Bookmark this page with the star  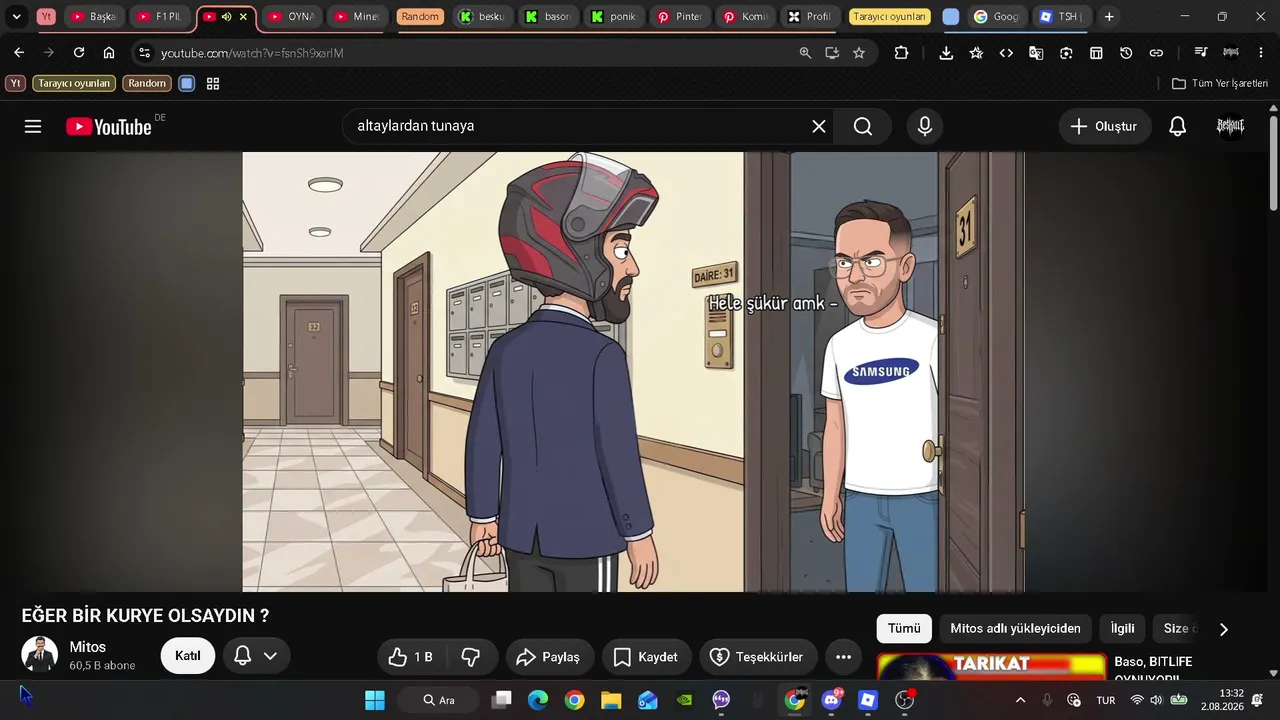pyautogui.click(x=859, y=53)
